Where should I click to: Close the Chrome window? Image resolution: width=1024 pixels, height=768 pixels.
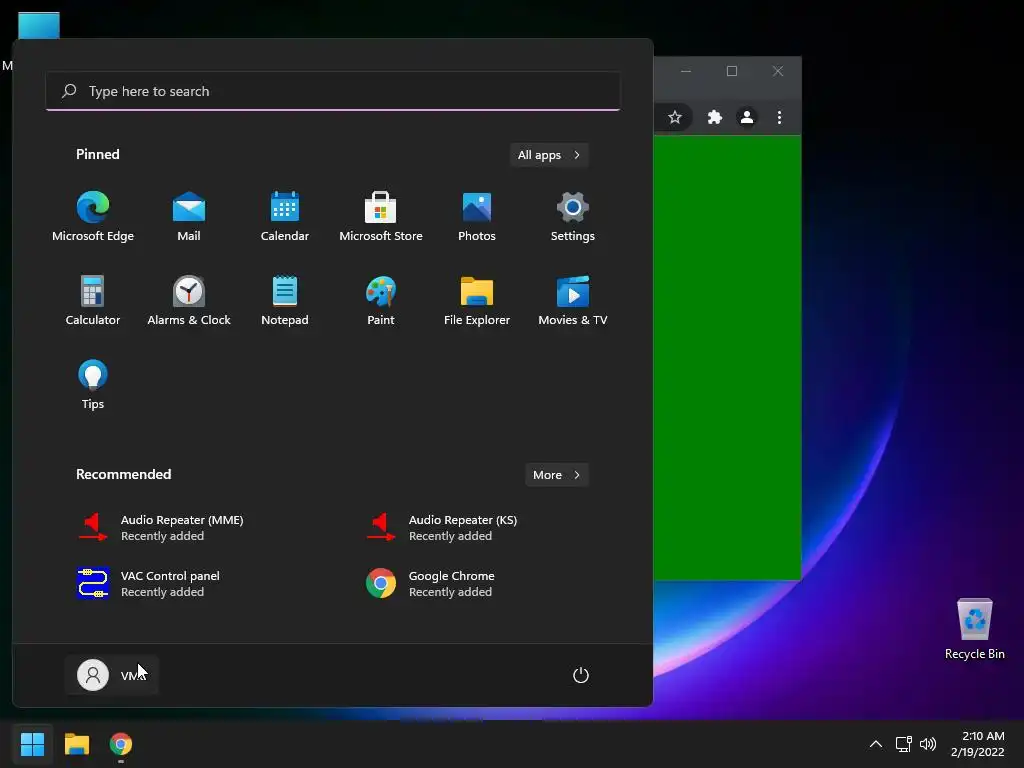pos(778,71)
